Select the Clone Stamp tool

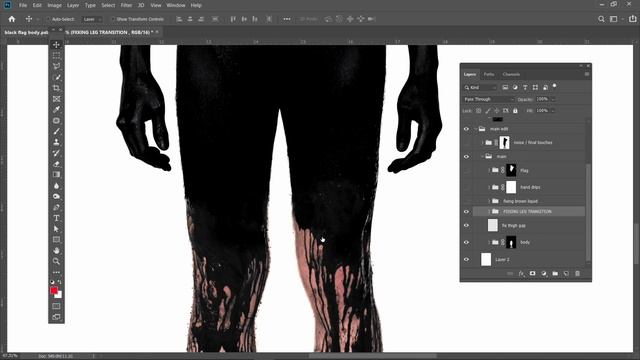point(56,142)
